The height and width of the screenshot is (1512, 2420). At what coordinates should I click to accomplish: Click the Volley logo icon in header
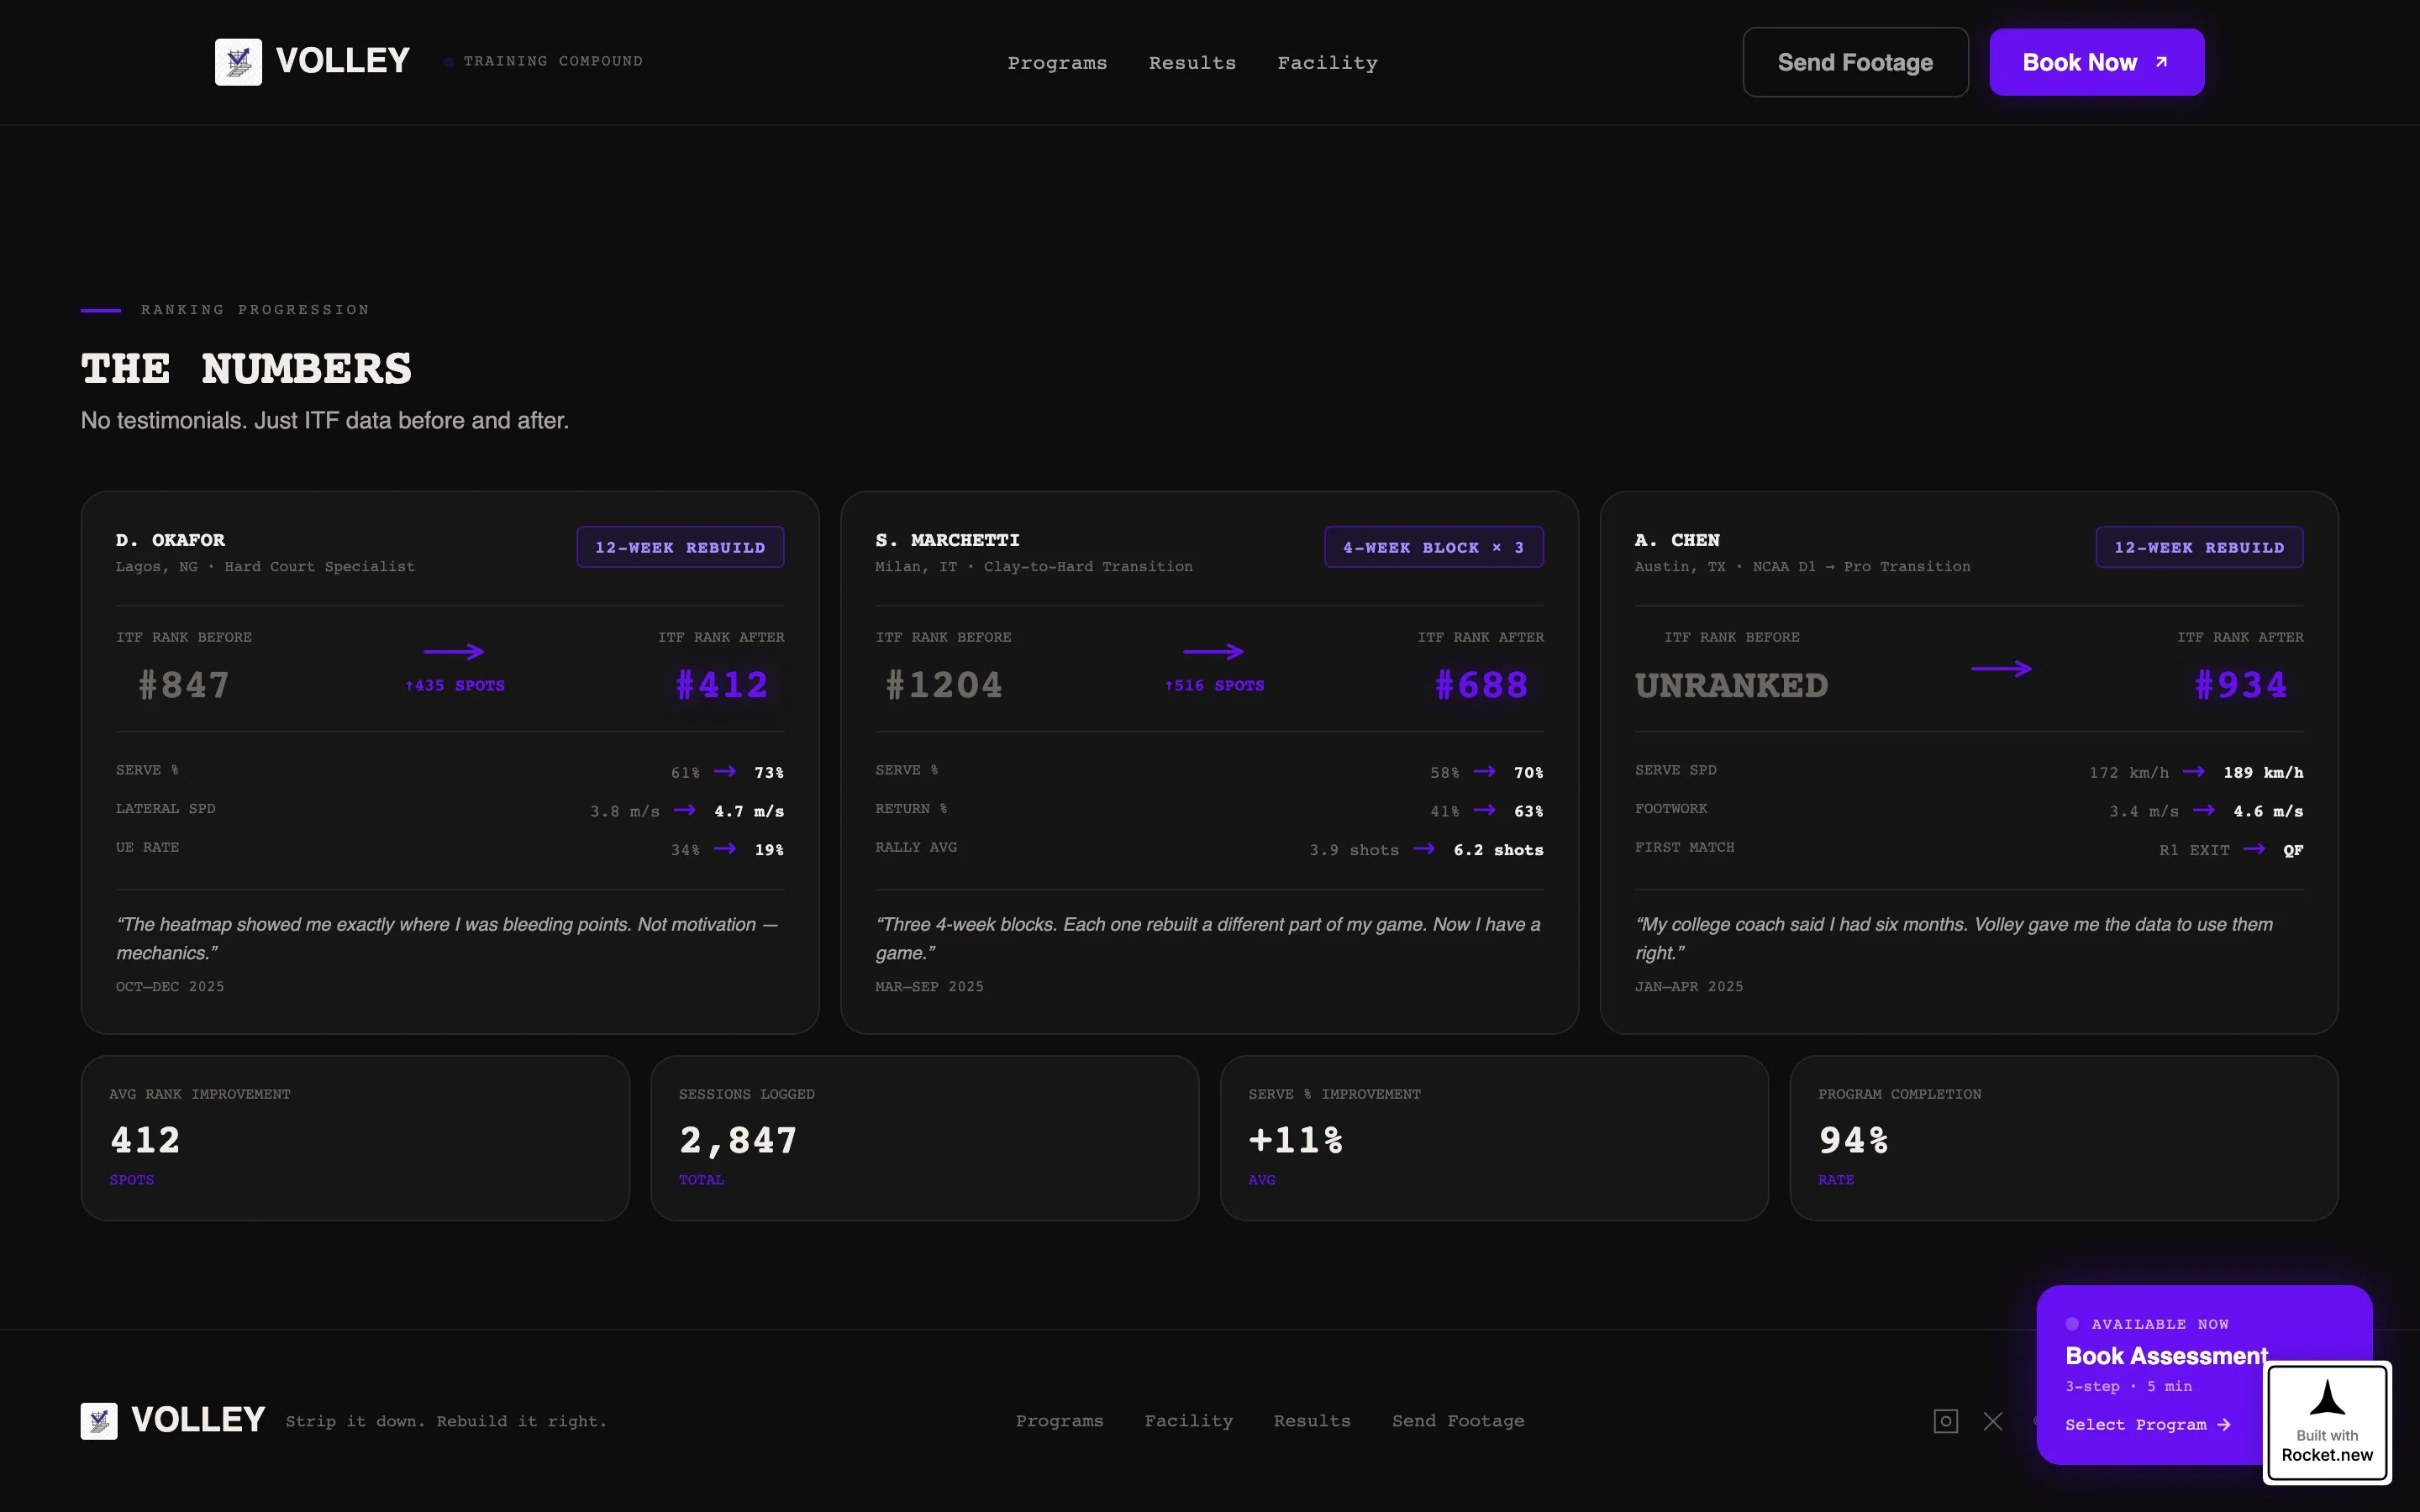(238, 62)
